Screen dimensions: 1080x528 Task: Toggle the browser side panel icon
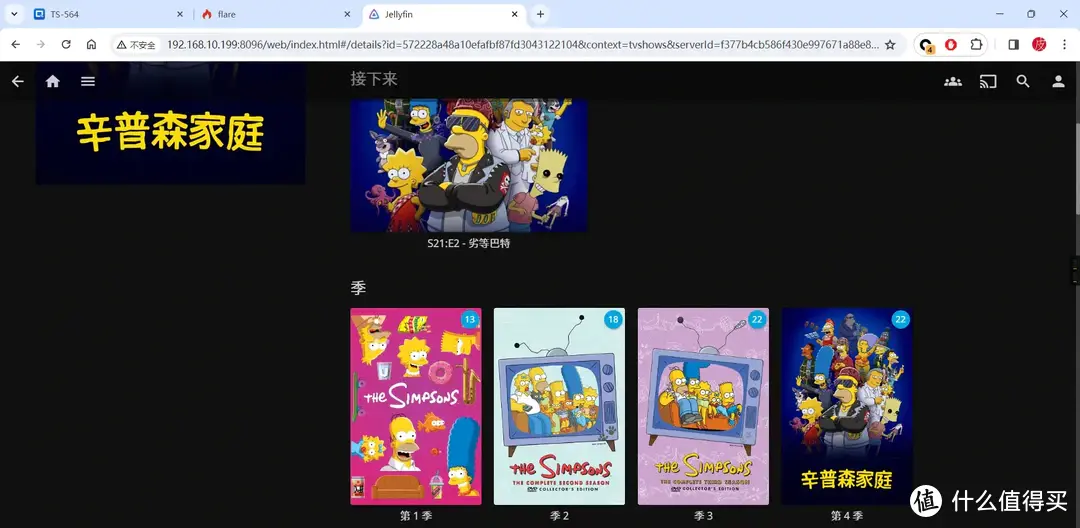[x=1013, y=45]
